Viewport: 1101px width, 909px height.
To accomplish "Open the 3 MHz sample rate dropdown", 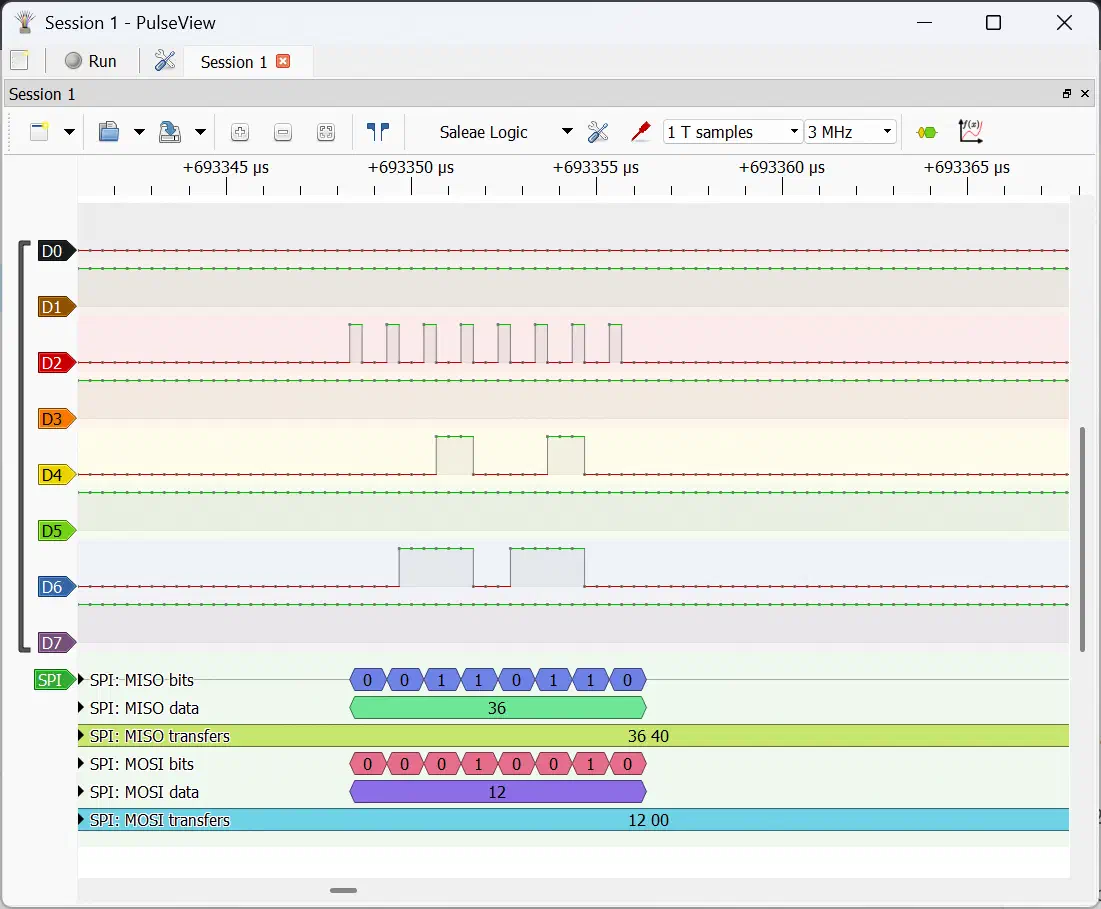I will click(850, 132).
